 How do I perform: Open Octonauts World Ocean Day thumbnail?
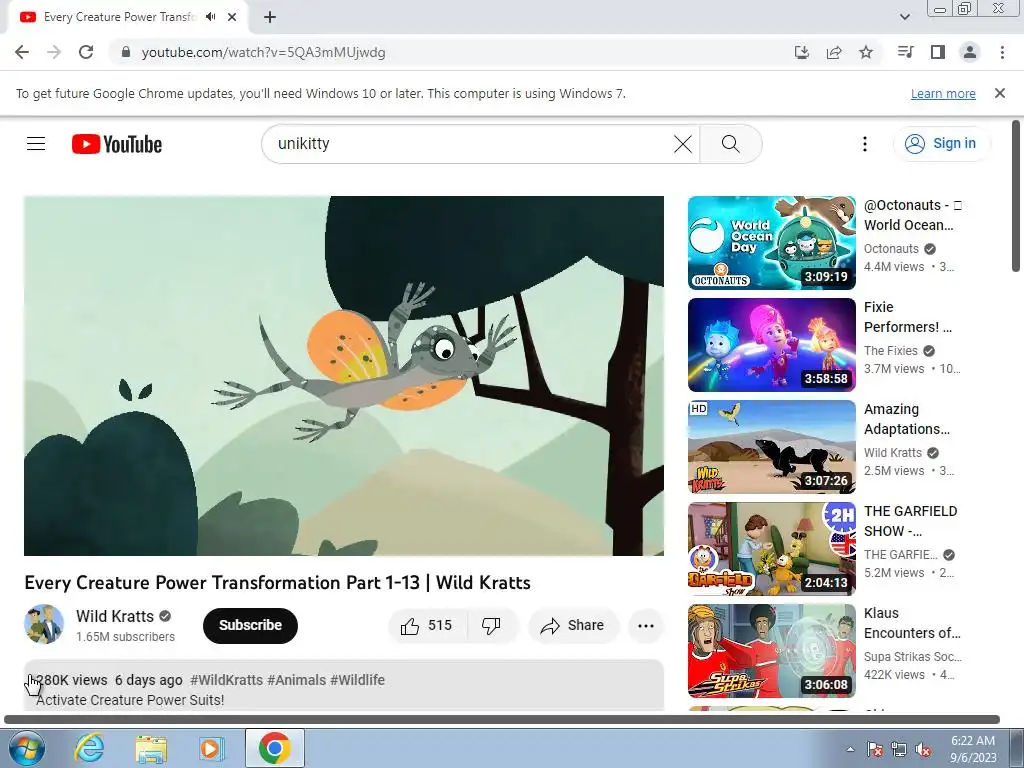point(771,243)
